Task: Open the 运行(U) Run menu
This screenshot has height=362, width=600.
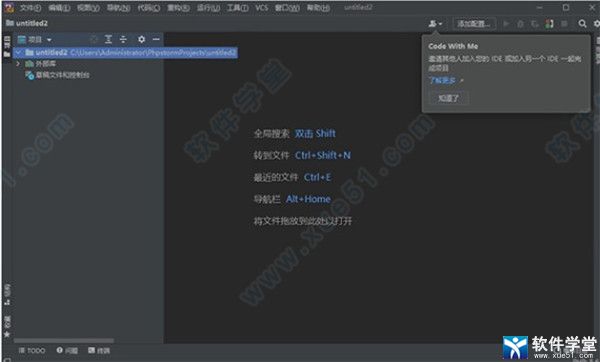Action: point(208,8)
